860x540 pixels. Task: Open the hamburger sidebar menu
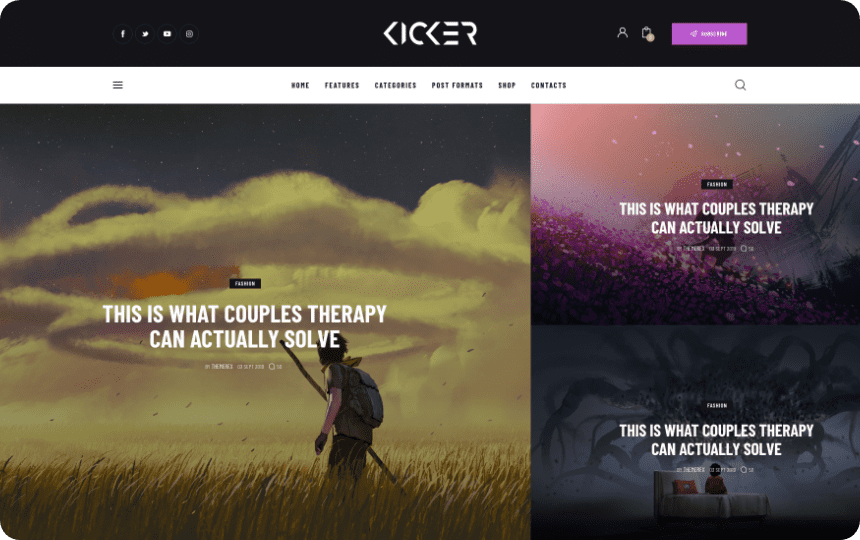click(x=118, y=85)
